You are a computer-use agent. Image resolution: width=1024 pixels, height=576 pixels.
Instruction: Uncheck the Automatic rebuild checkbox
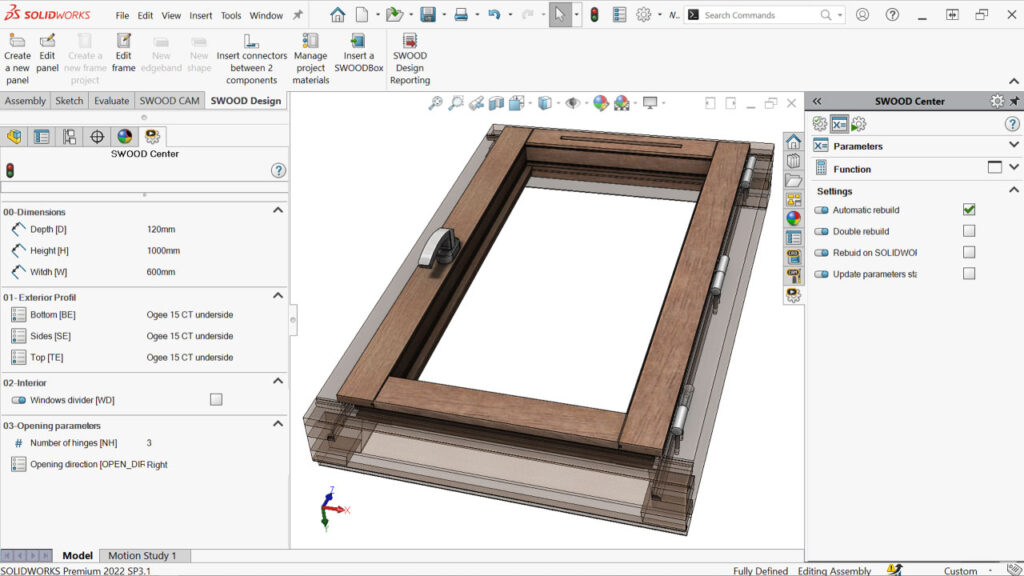click(x=968, y=210)
